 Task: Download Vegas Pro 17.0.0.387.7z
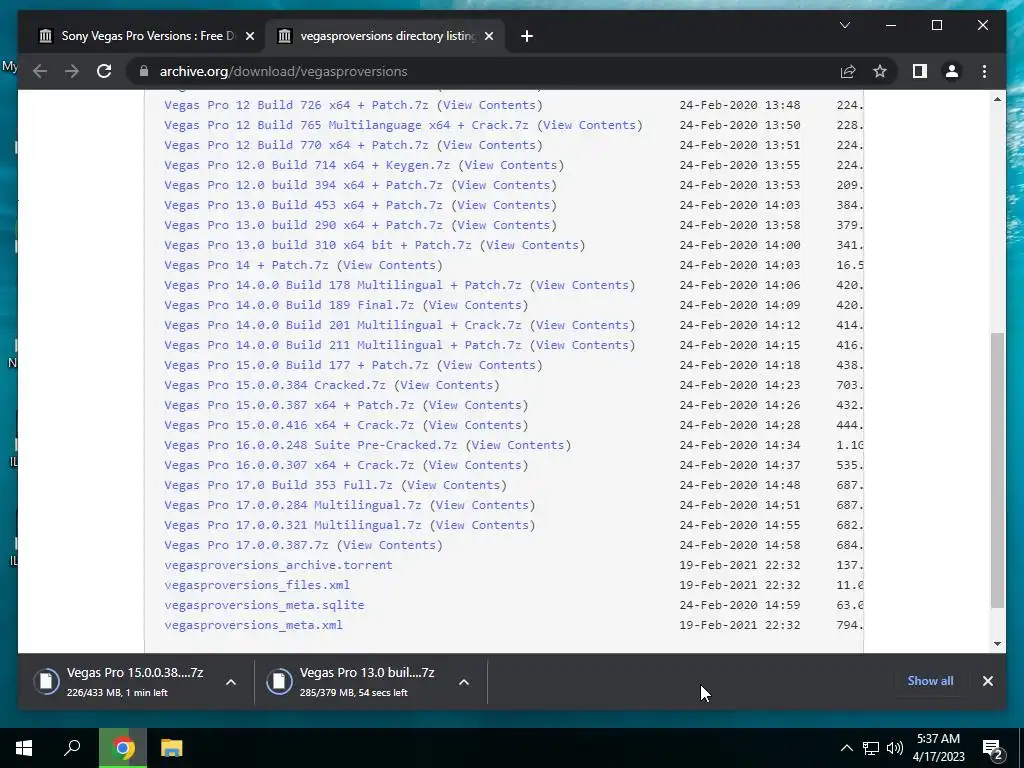tap(246, 545)
